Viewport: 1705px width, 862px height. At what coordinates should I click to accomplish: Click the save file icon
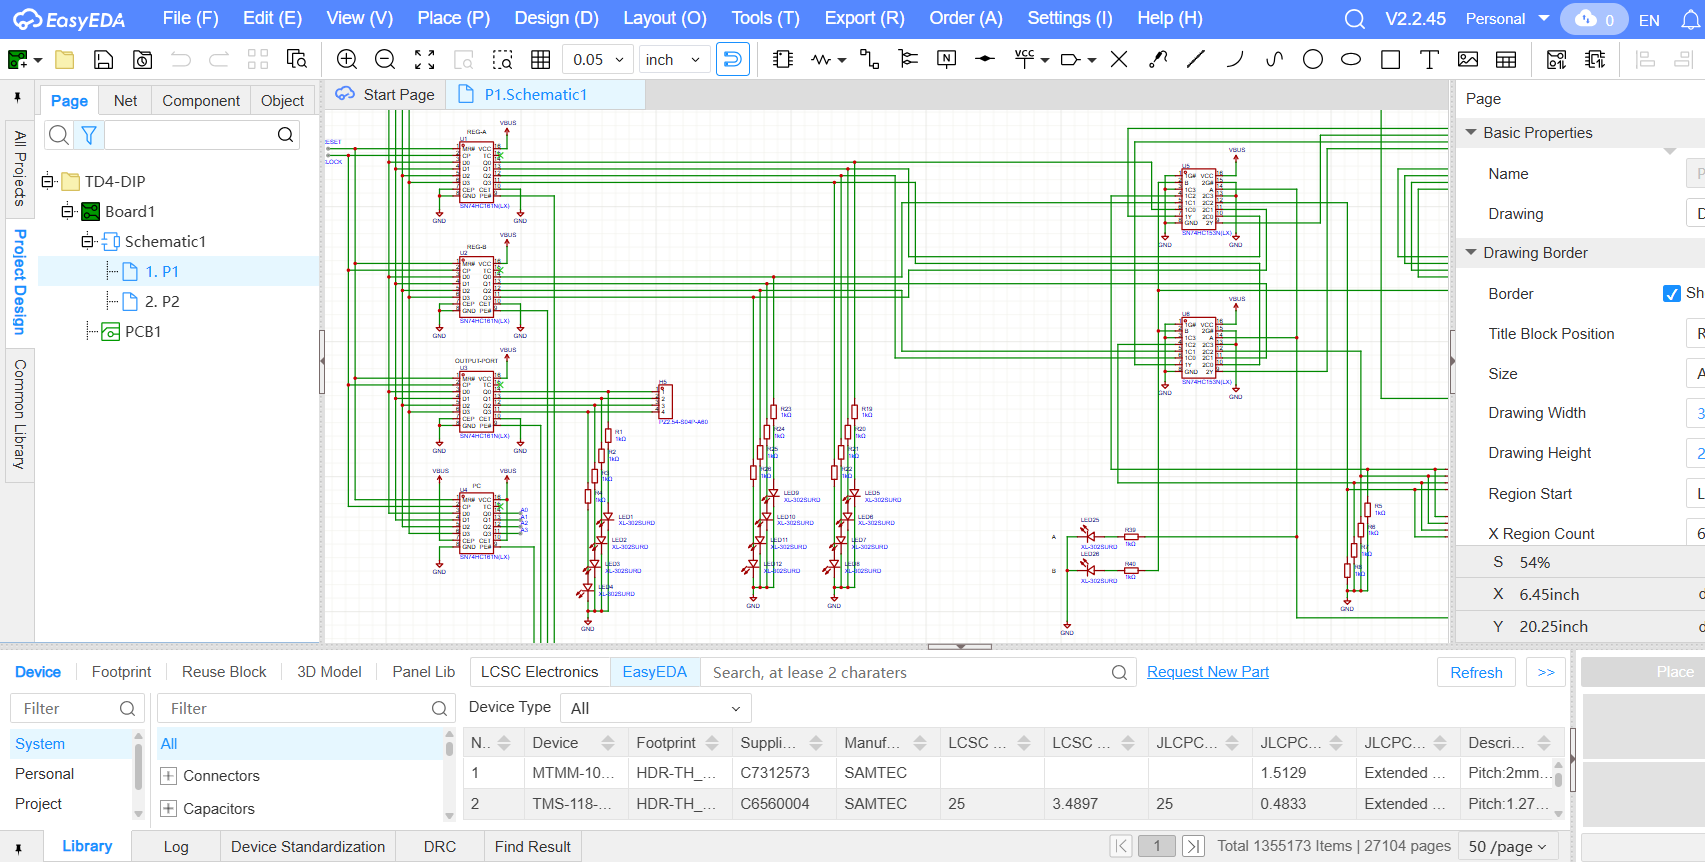(x=103, y=60)
